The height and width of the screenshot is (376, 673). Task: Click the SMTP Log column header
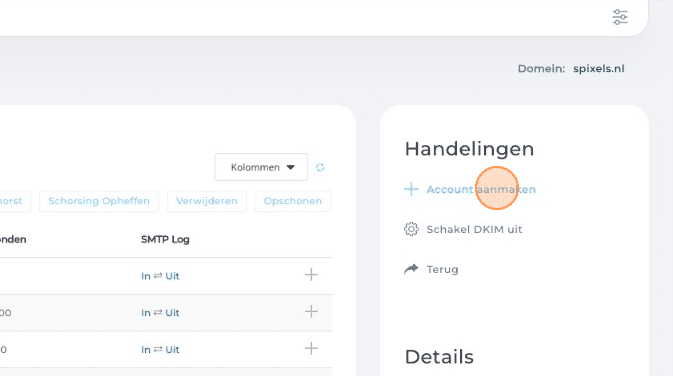pos(165,240)
